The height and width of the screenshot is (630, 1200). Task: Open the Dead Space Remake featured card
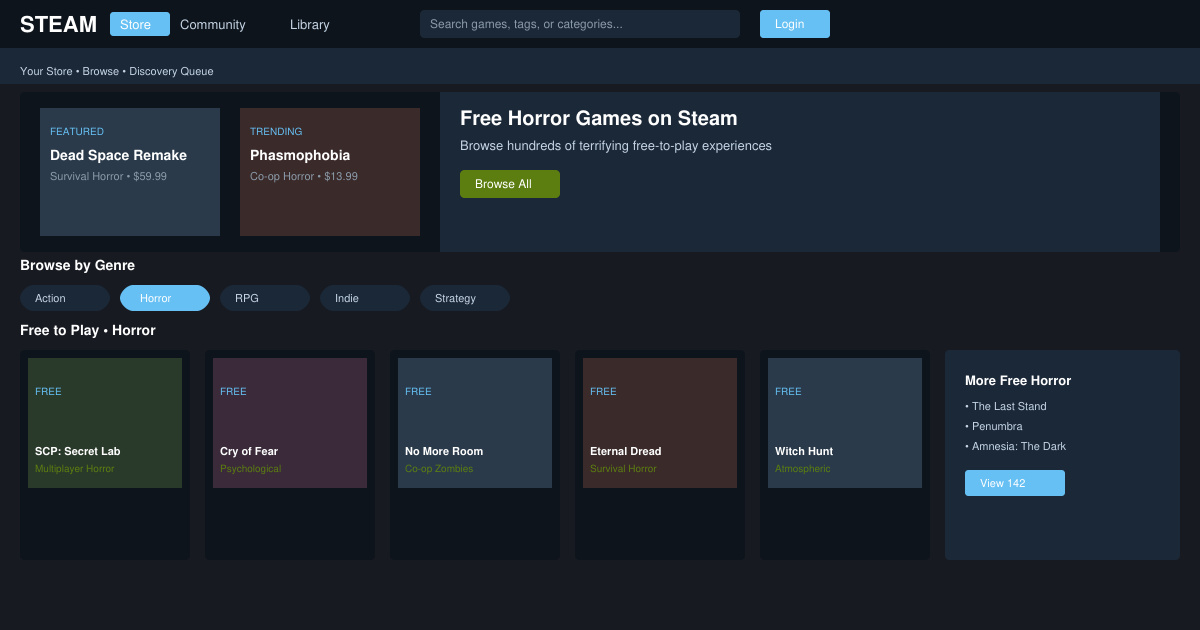tap(130, 172)
